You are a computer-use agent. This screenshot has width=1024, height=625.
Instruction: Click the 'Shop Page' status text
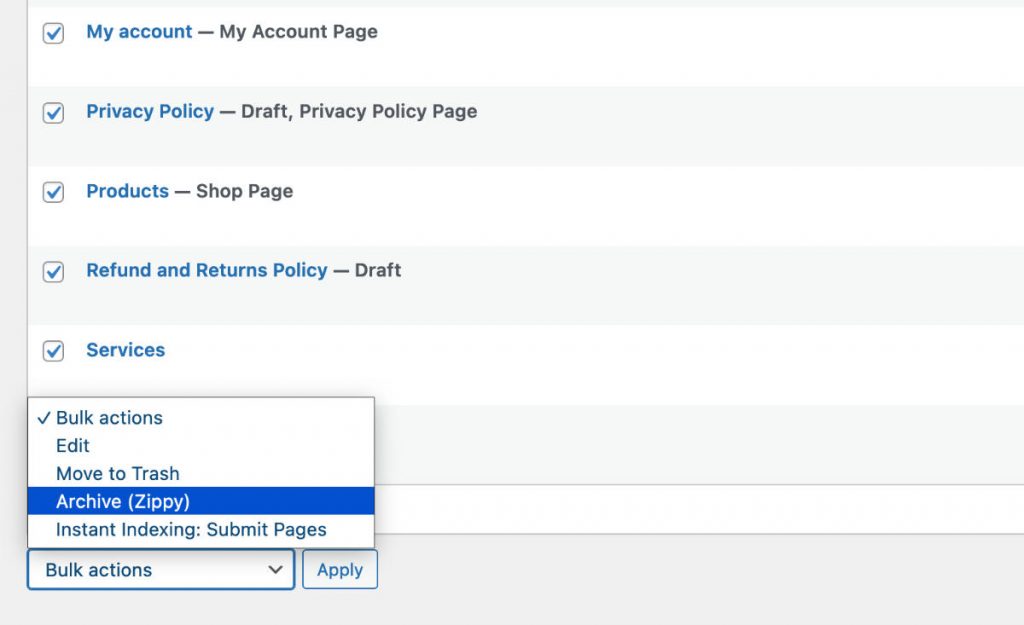click(244, 191)
